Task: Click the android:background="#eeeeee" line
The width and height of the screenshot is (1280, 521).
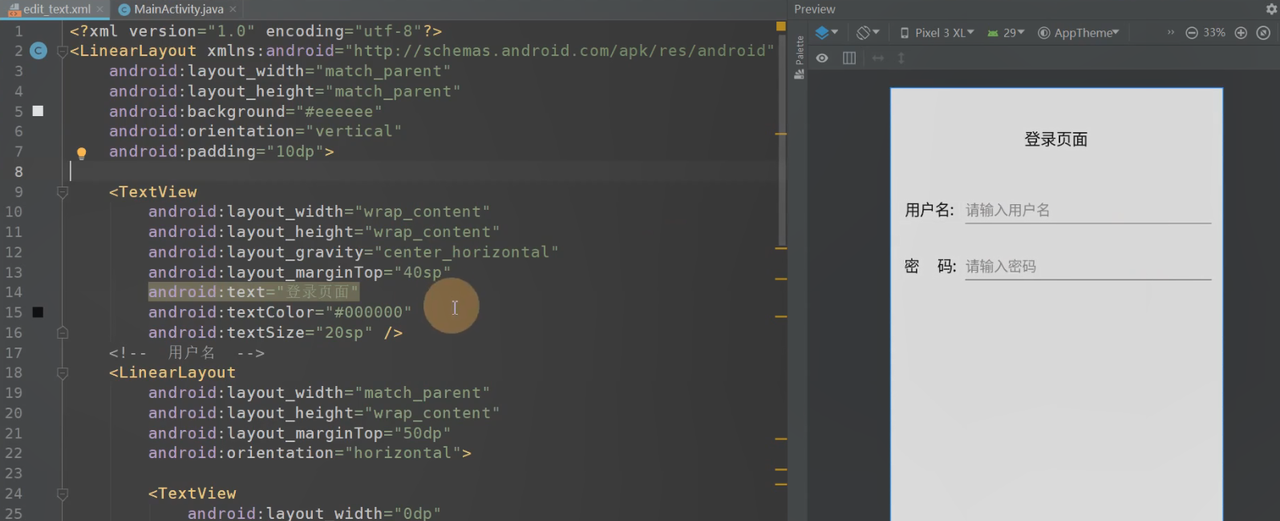Action: pyautogui.click(x=246, y=111)
